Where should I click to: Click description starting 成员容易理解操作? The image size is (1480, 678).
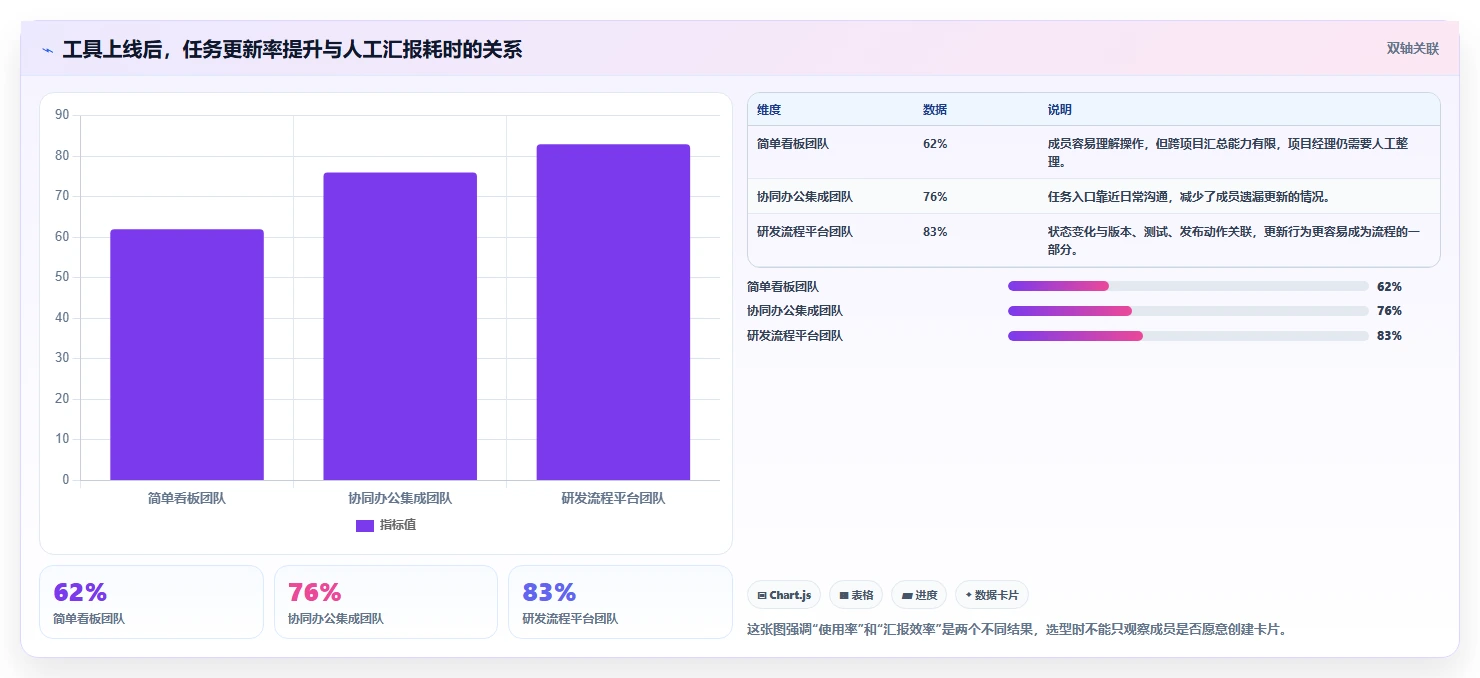[1228, 153]
